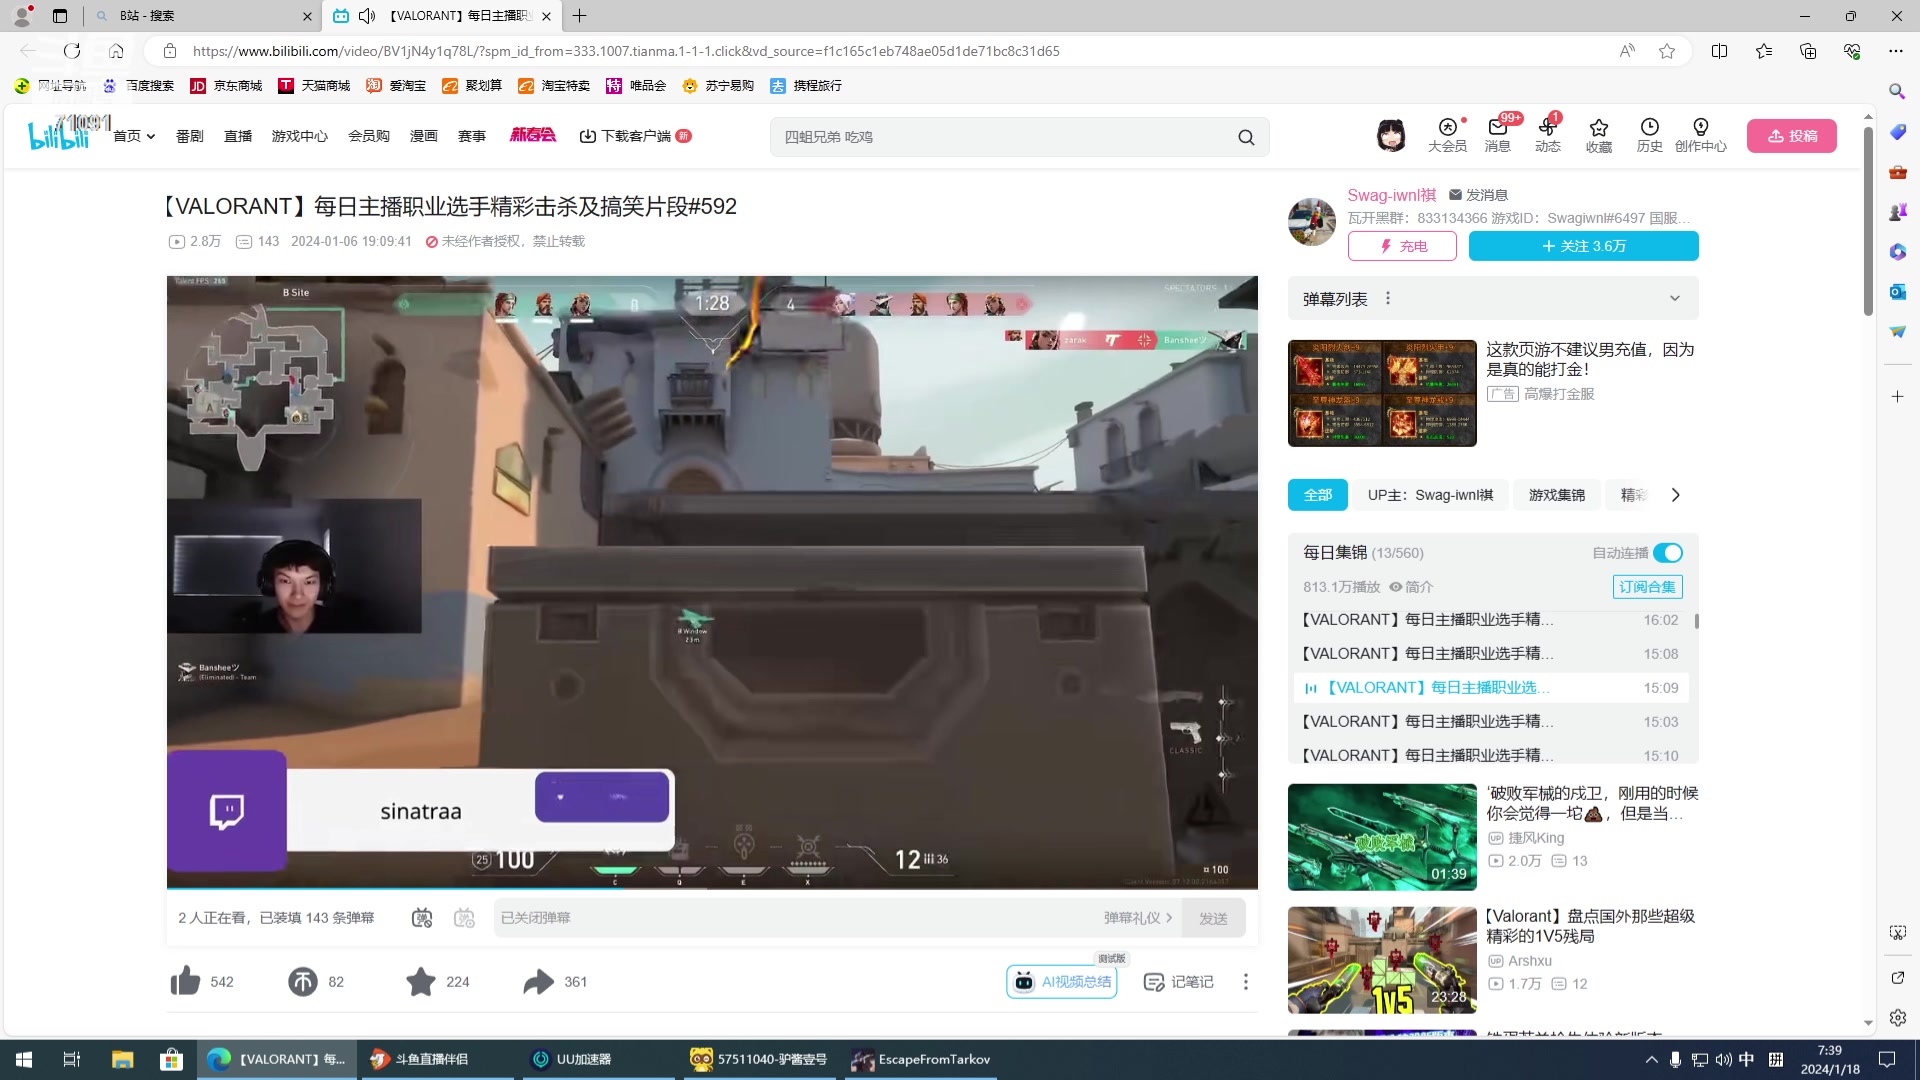Screen dimensions: 1920x1080
Task: Open the 会员购 menu item
Action: tap(369, 136)
